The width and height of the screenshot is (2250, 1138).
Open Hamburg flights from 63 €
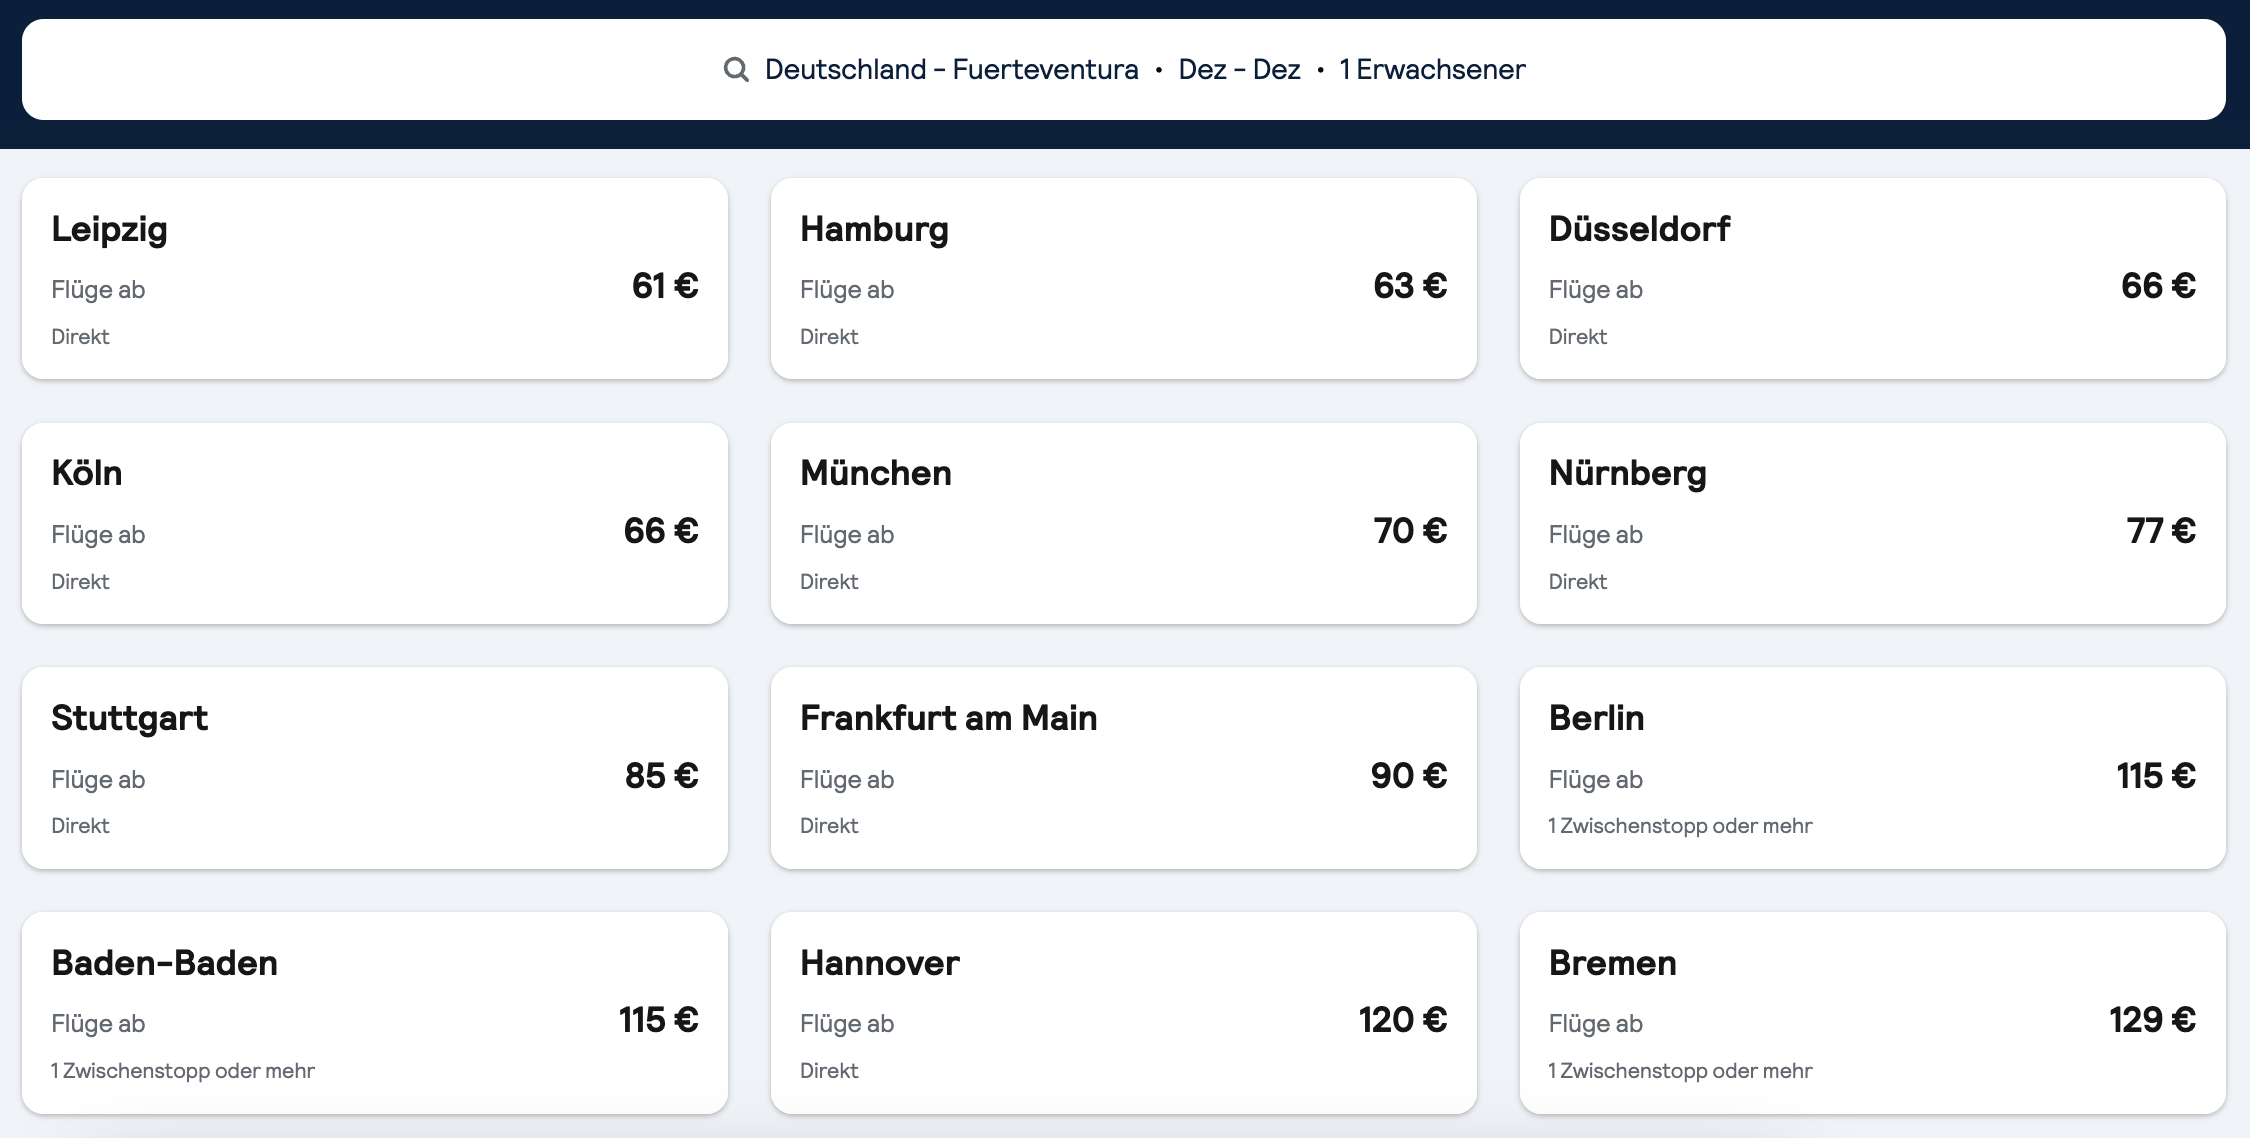pos(1123,278)
